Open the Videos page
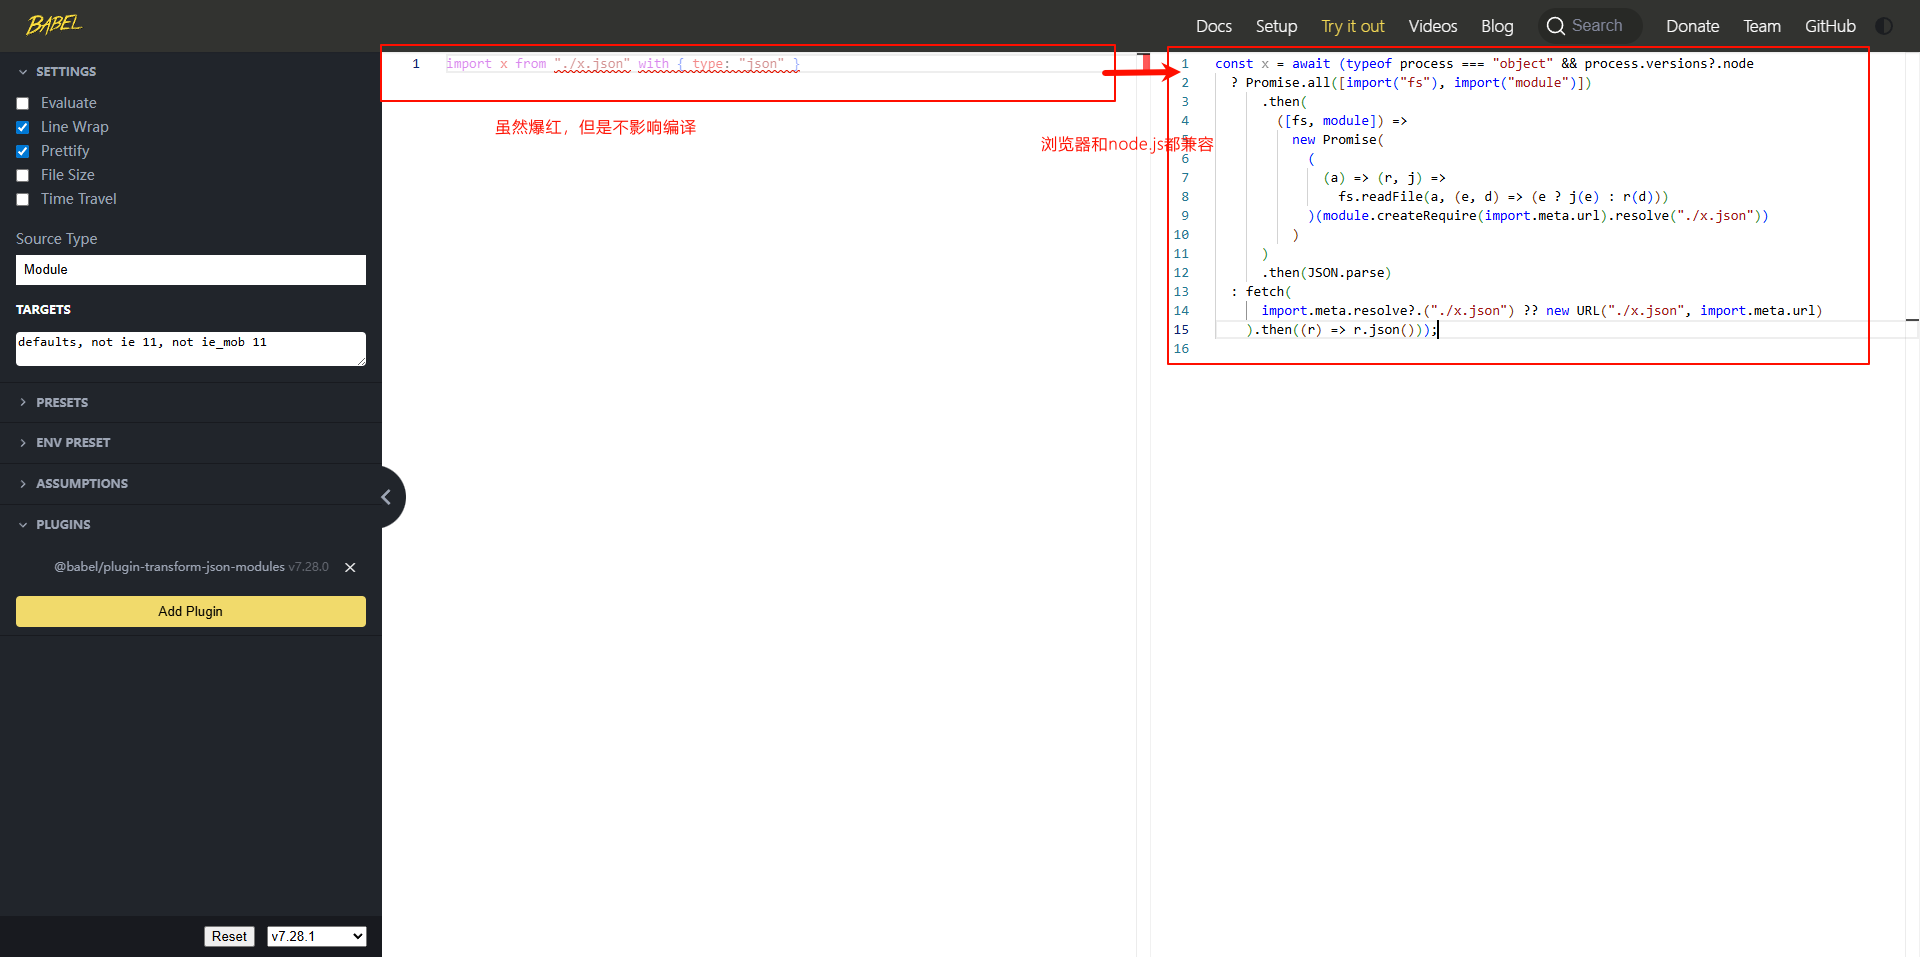Screen dimensions: 1920x957 1432,26
